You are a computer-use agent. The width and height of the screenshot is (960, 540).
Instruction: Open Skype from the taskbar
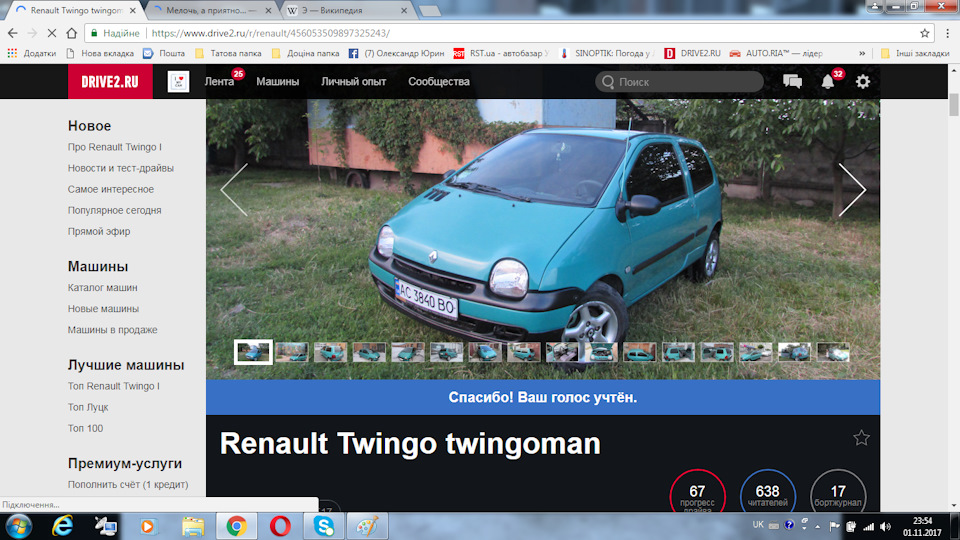[324, 526]
